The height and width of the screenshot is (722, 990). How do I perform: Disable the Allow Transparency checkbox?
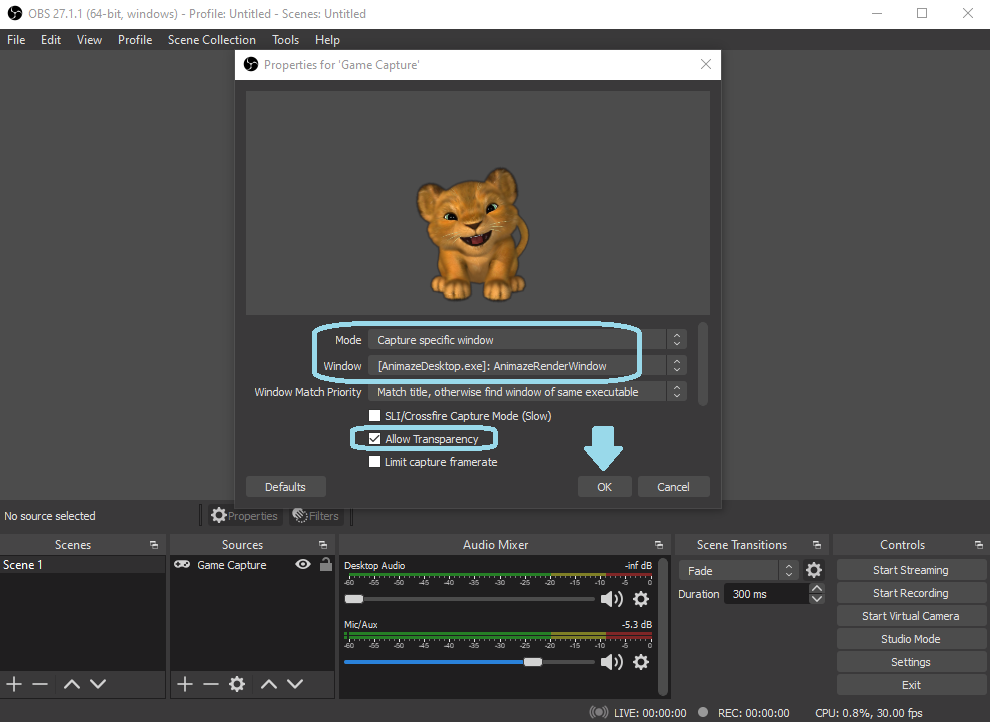375,438
